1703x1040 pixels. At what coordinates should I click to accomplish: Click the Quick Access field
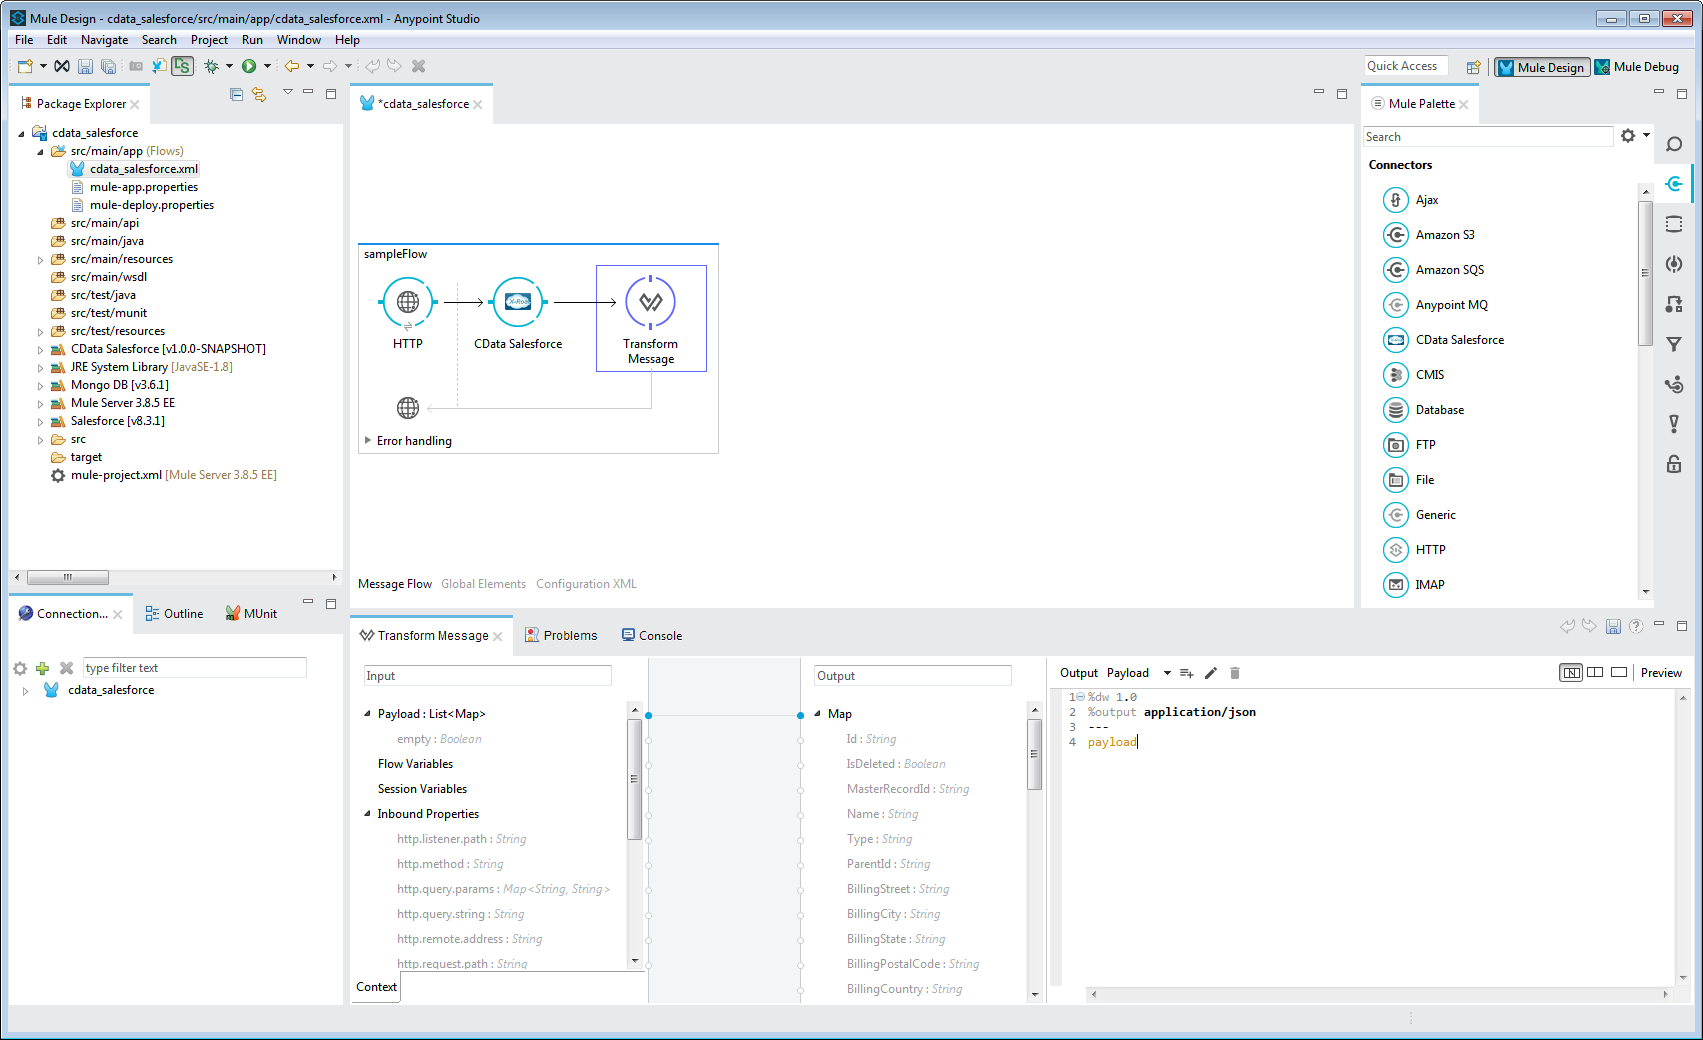[x=1406, y=66]
